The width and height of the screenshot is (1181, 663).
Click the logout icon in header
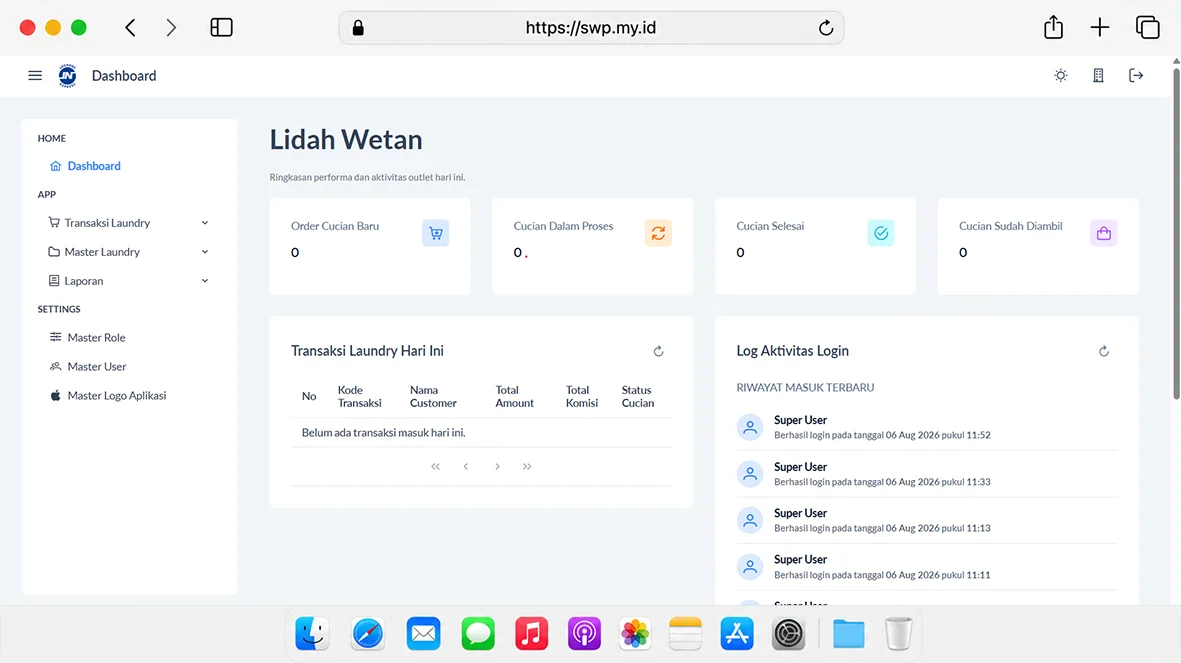point(1136,75)
